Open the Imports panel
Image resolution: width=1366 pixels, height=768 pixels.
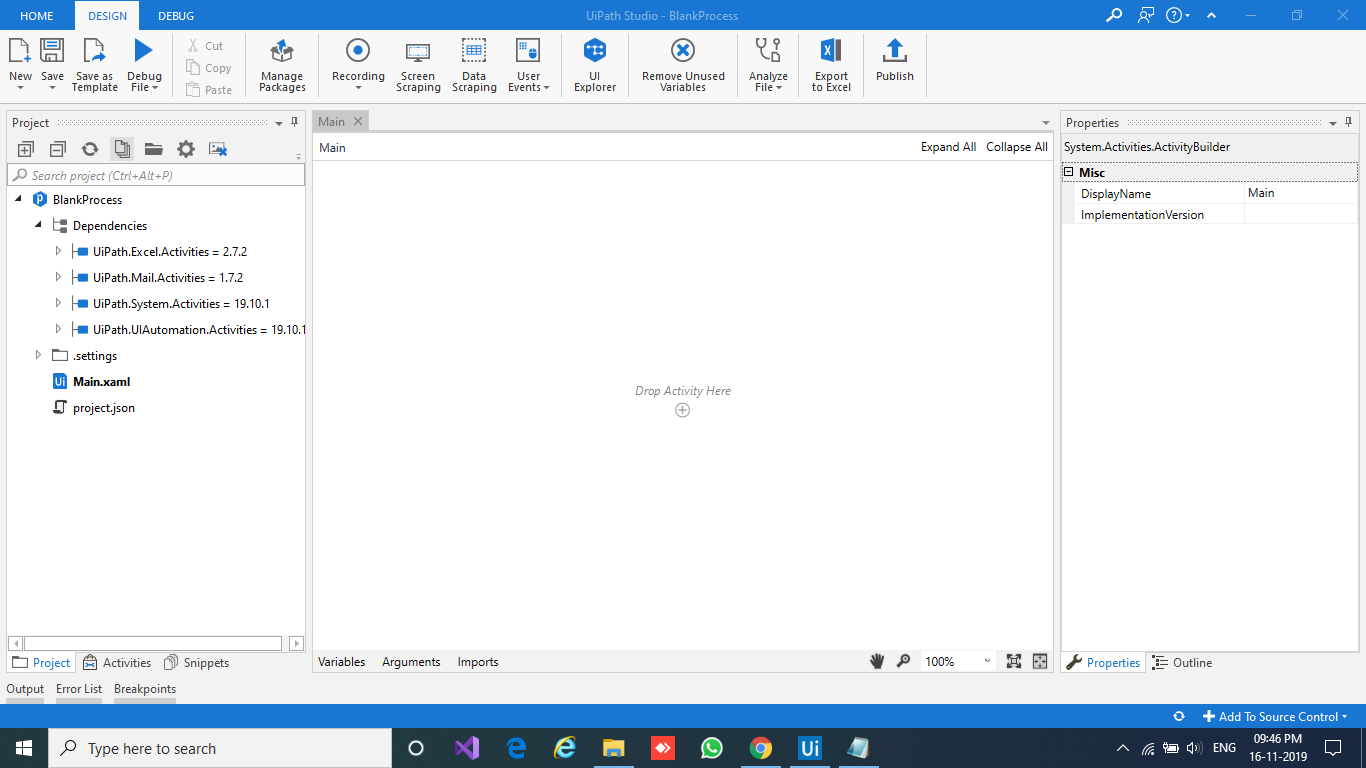click(478, 661)
